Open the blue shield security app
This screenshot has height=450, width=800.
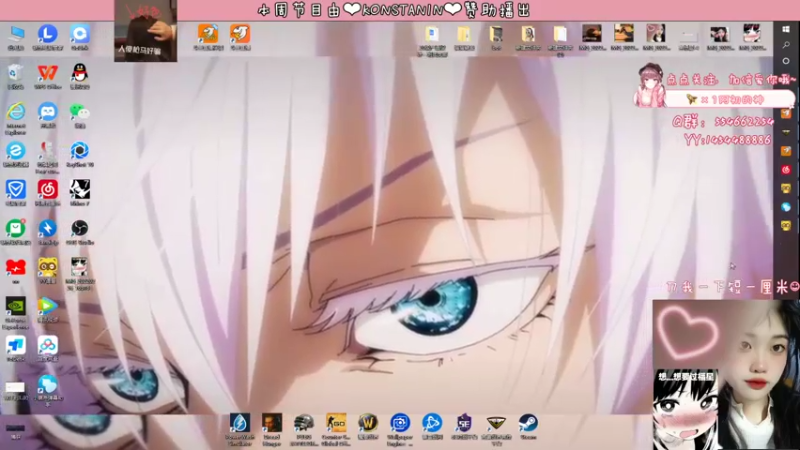pos(16,190)
